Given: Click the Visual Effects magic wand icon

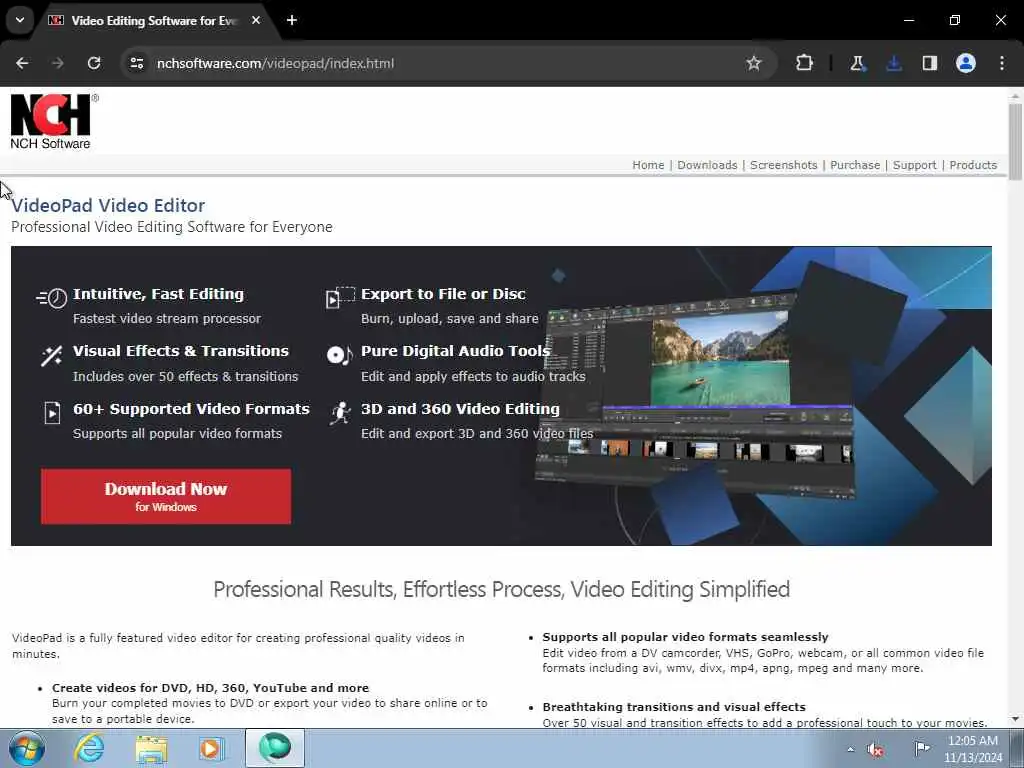Looking at the screenshot, I should 52,356.
